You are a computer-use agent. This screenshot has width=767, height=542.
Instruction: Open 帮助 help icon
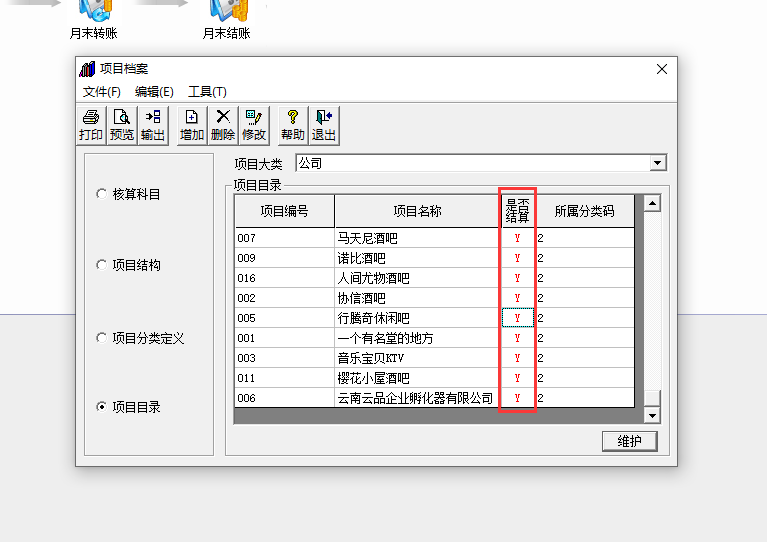tap(293, 125)
